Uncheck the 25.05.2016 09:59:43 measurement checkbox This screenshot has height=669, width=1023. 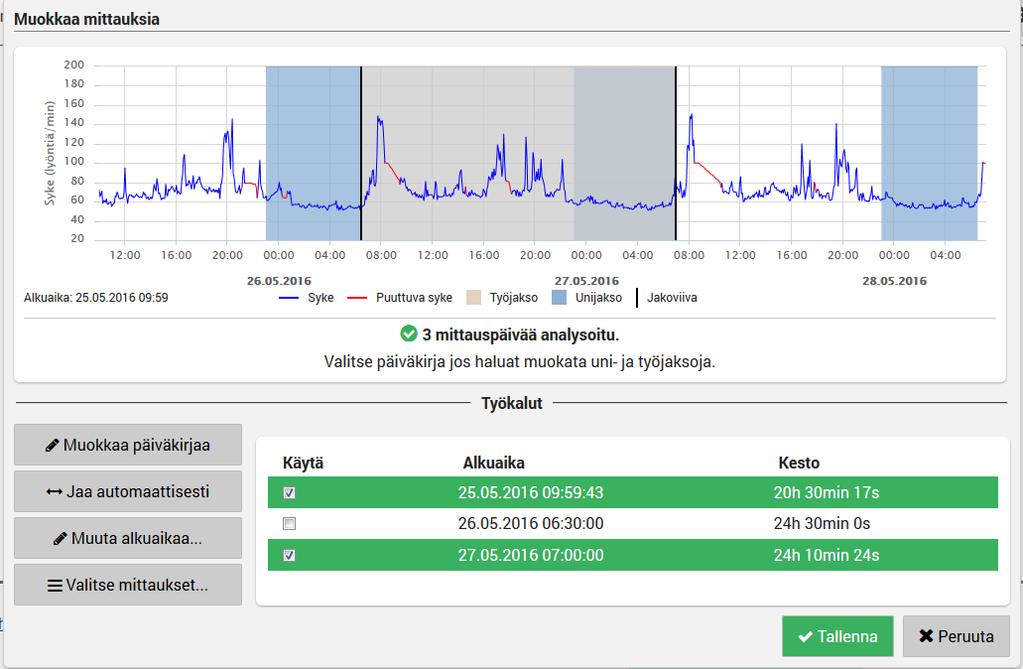coord(289,493)
